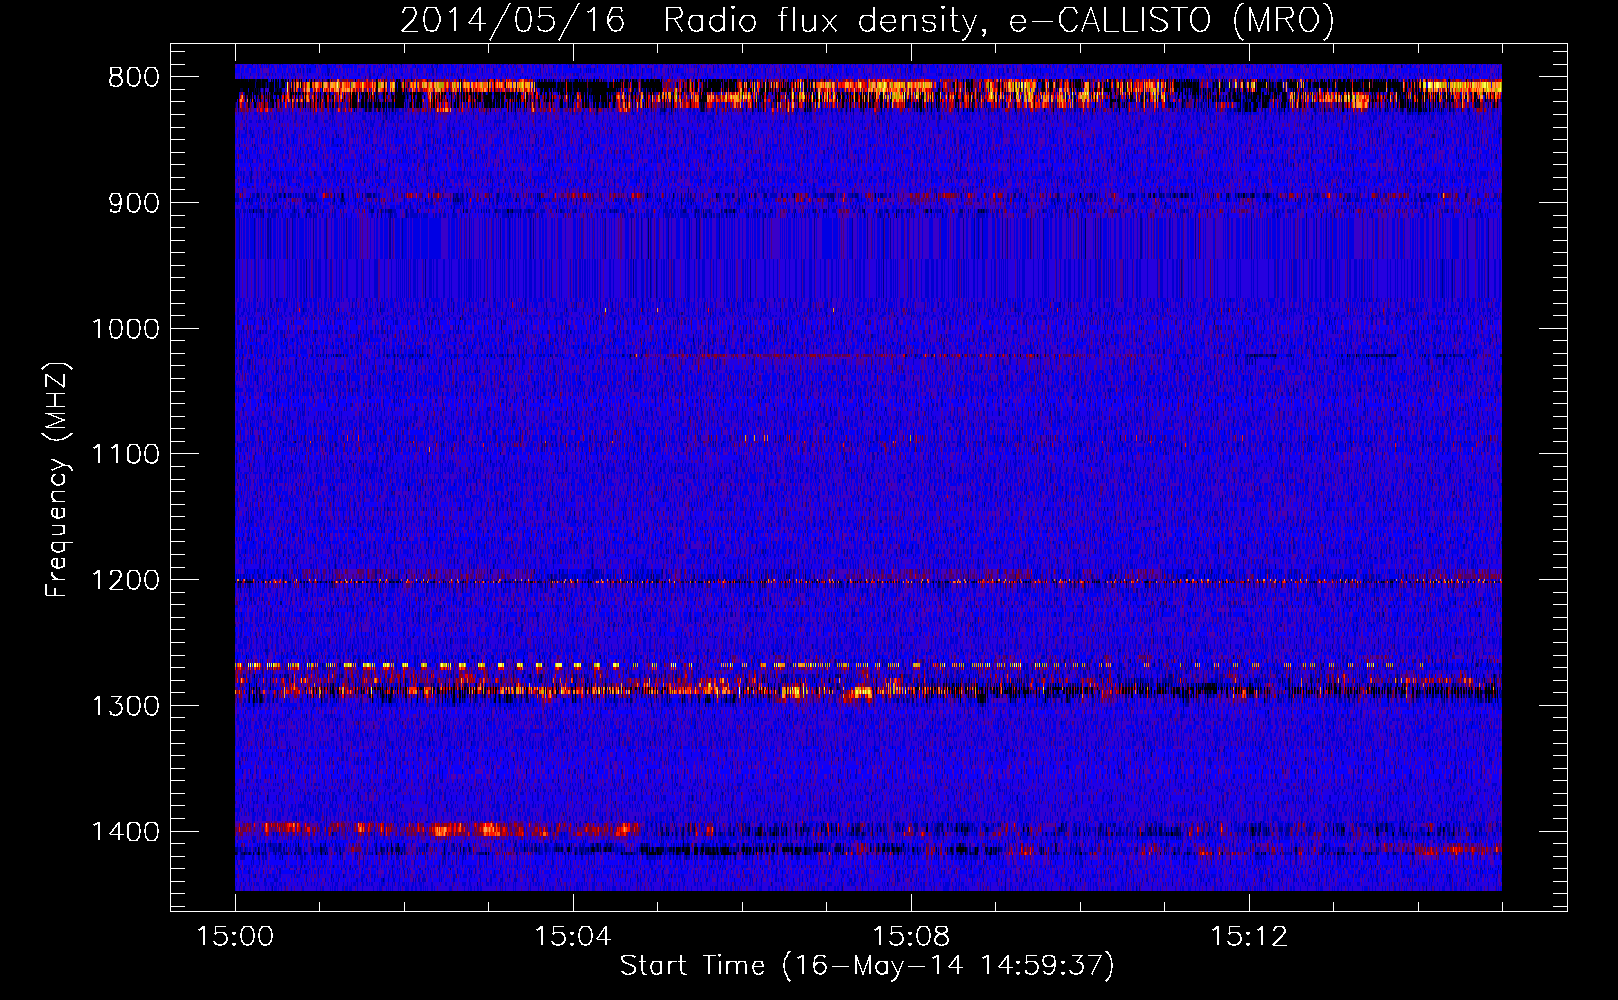Viewport: 1618px width, 1000px height.
Task: Click the 1200 frequency tick label
Action: (x=125, y=580)
